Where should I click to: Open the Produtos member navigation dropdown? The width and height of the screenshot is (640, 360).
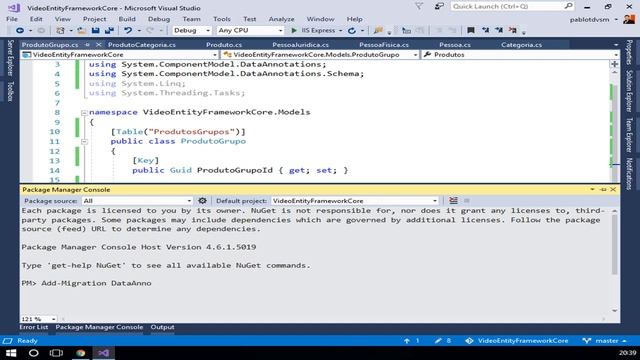(521, 55)
